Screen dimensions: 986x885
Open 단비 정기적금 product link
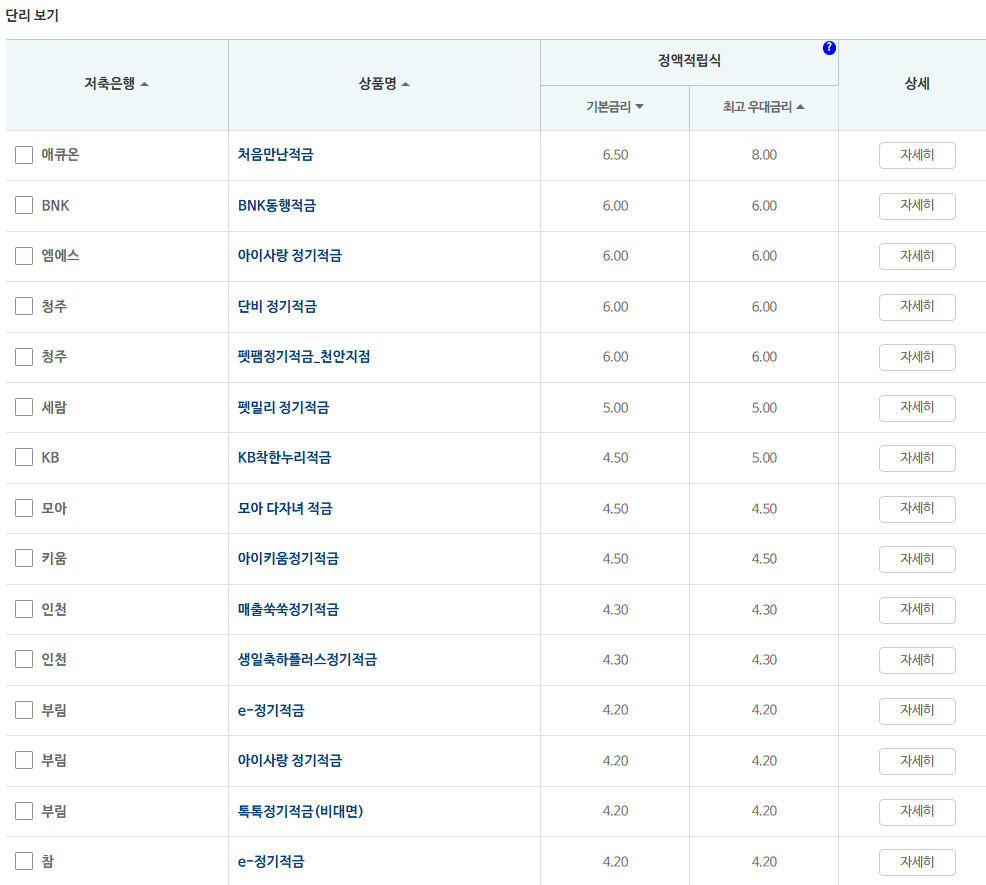coord(277,306)
